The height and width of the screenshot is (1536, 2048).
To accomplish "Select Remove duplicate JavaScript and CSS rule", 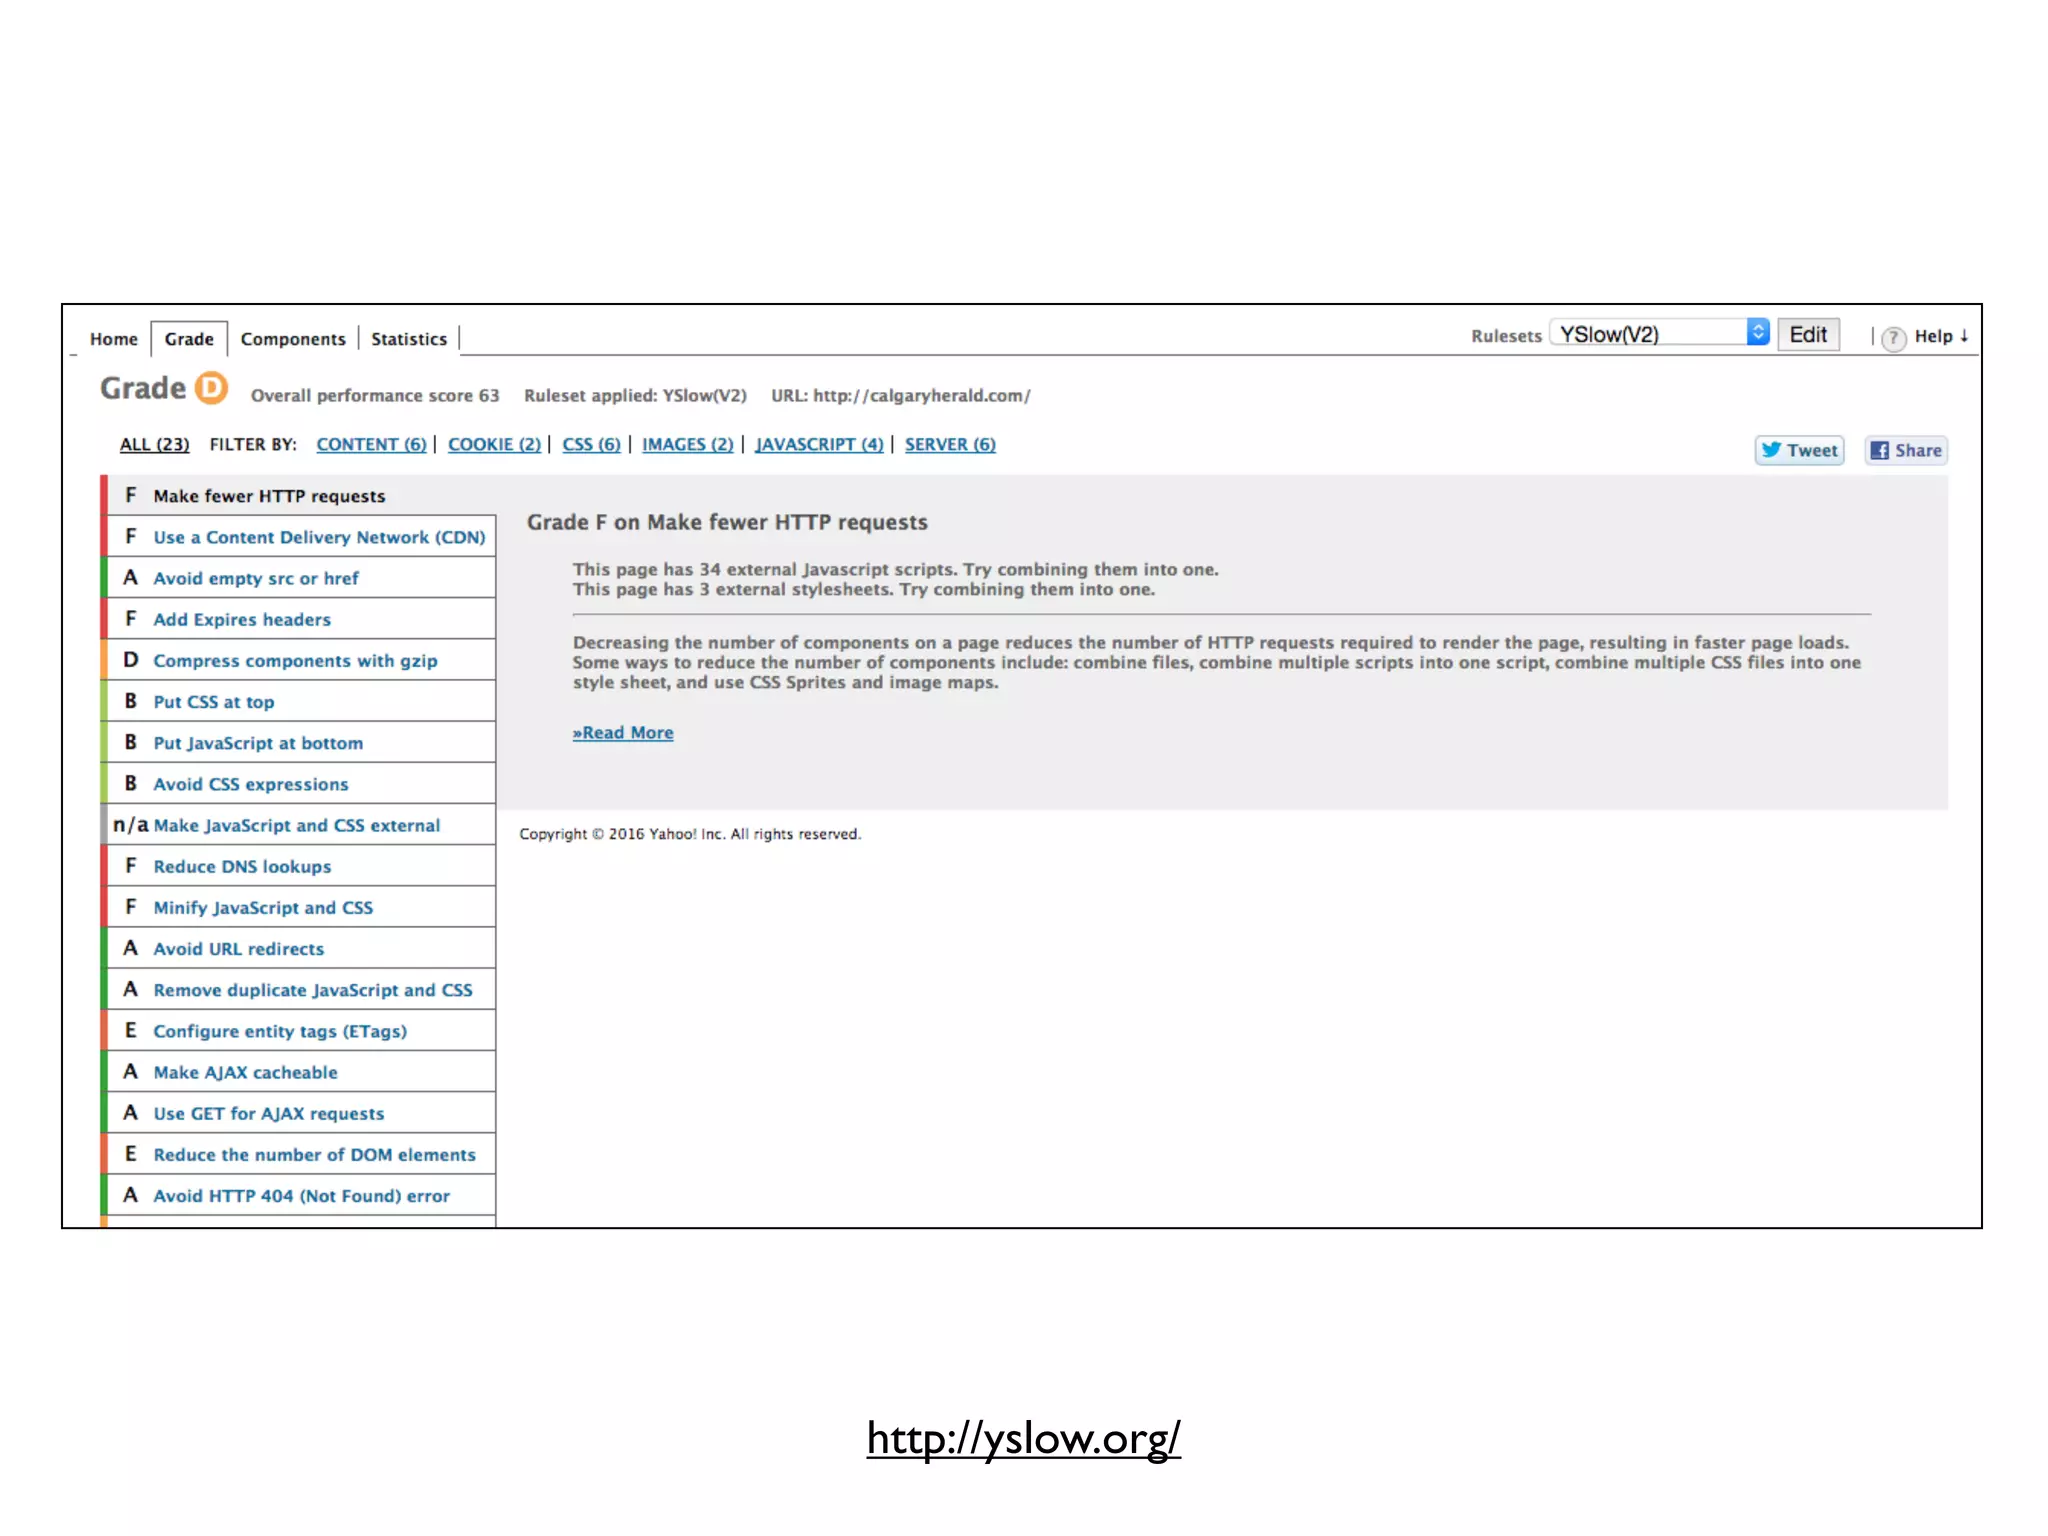I will (x=300, y=990).
